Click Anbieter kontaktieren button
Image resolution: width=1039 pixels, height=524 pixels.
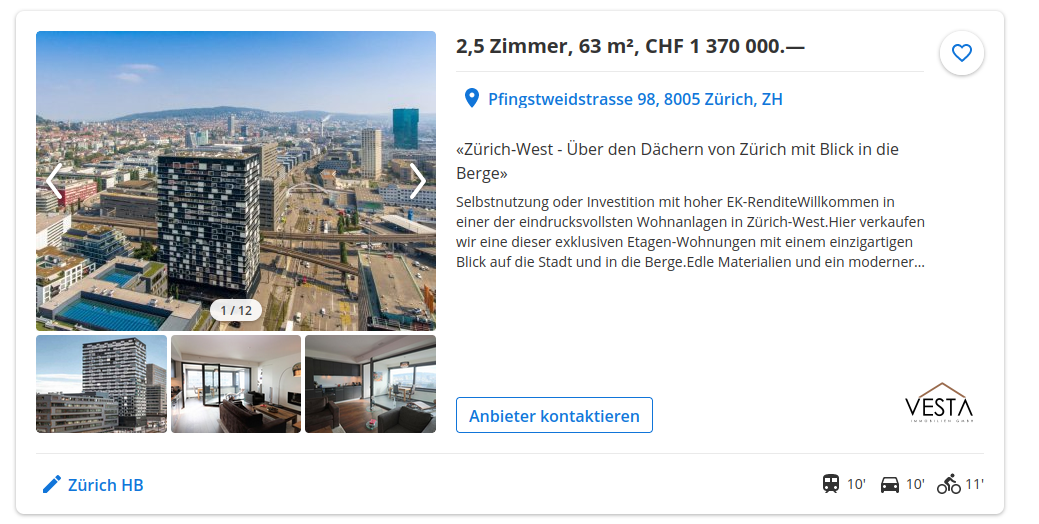click(x=554, y=415)
